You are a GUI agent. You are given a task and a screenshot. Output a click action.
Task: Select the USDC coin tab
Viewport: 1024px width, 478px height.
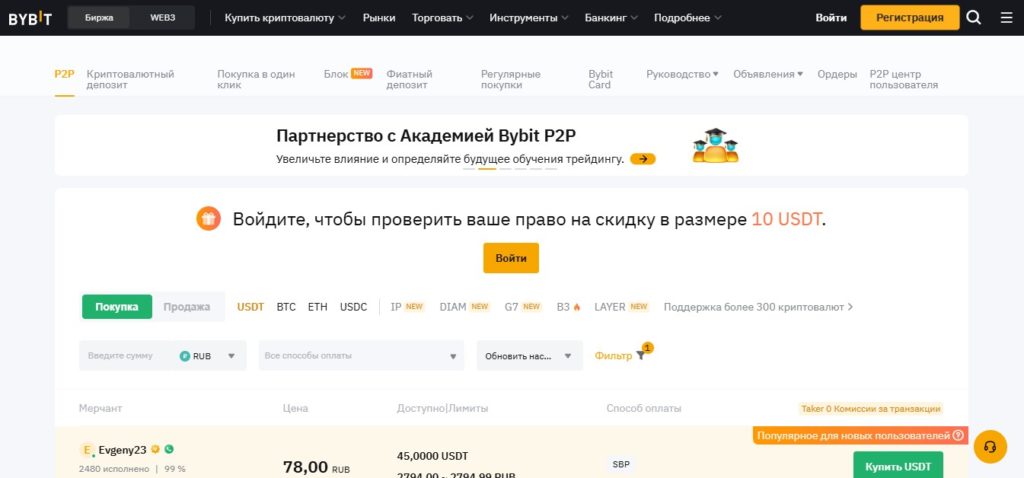tap(353, 307)
